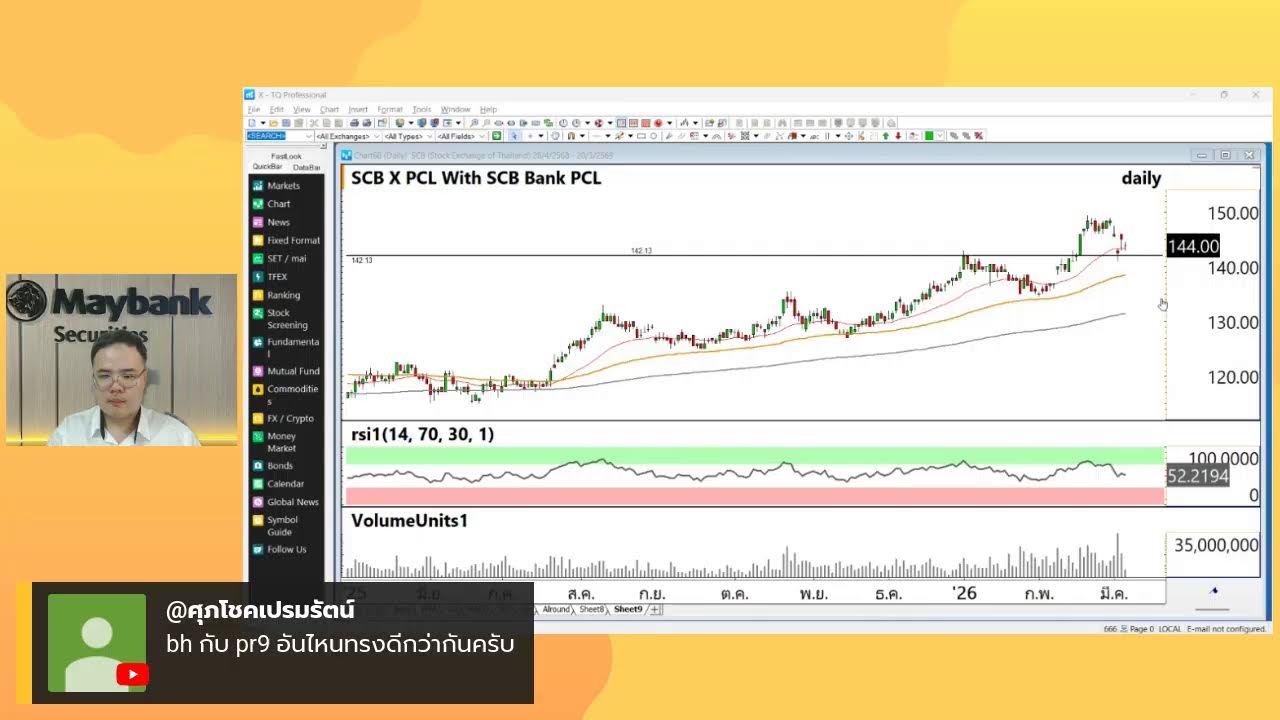This screenshot has width=1280, height=720.
Task: Click the red down arrow icon
Action: pos(898,136)
